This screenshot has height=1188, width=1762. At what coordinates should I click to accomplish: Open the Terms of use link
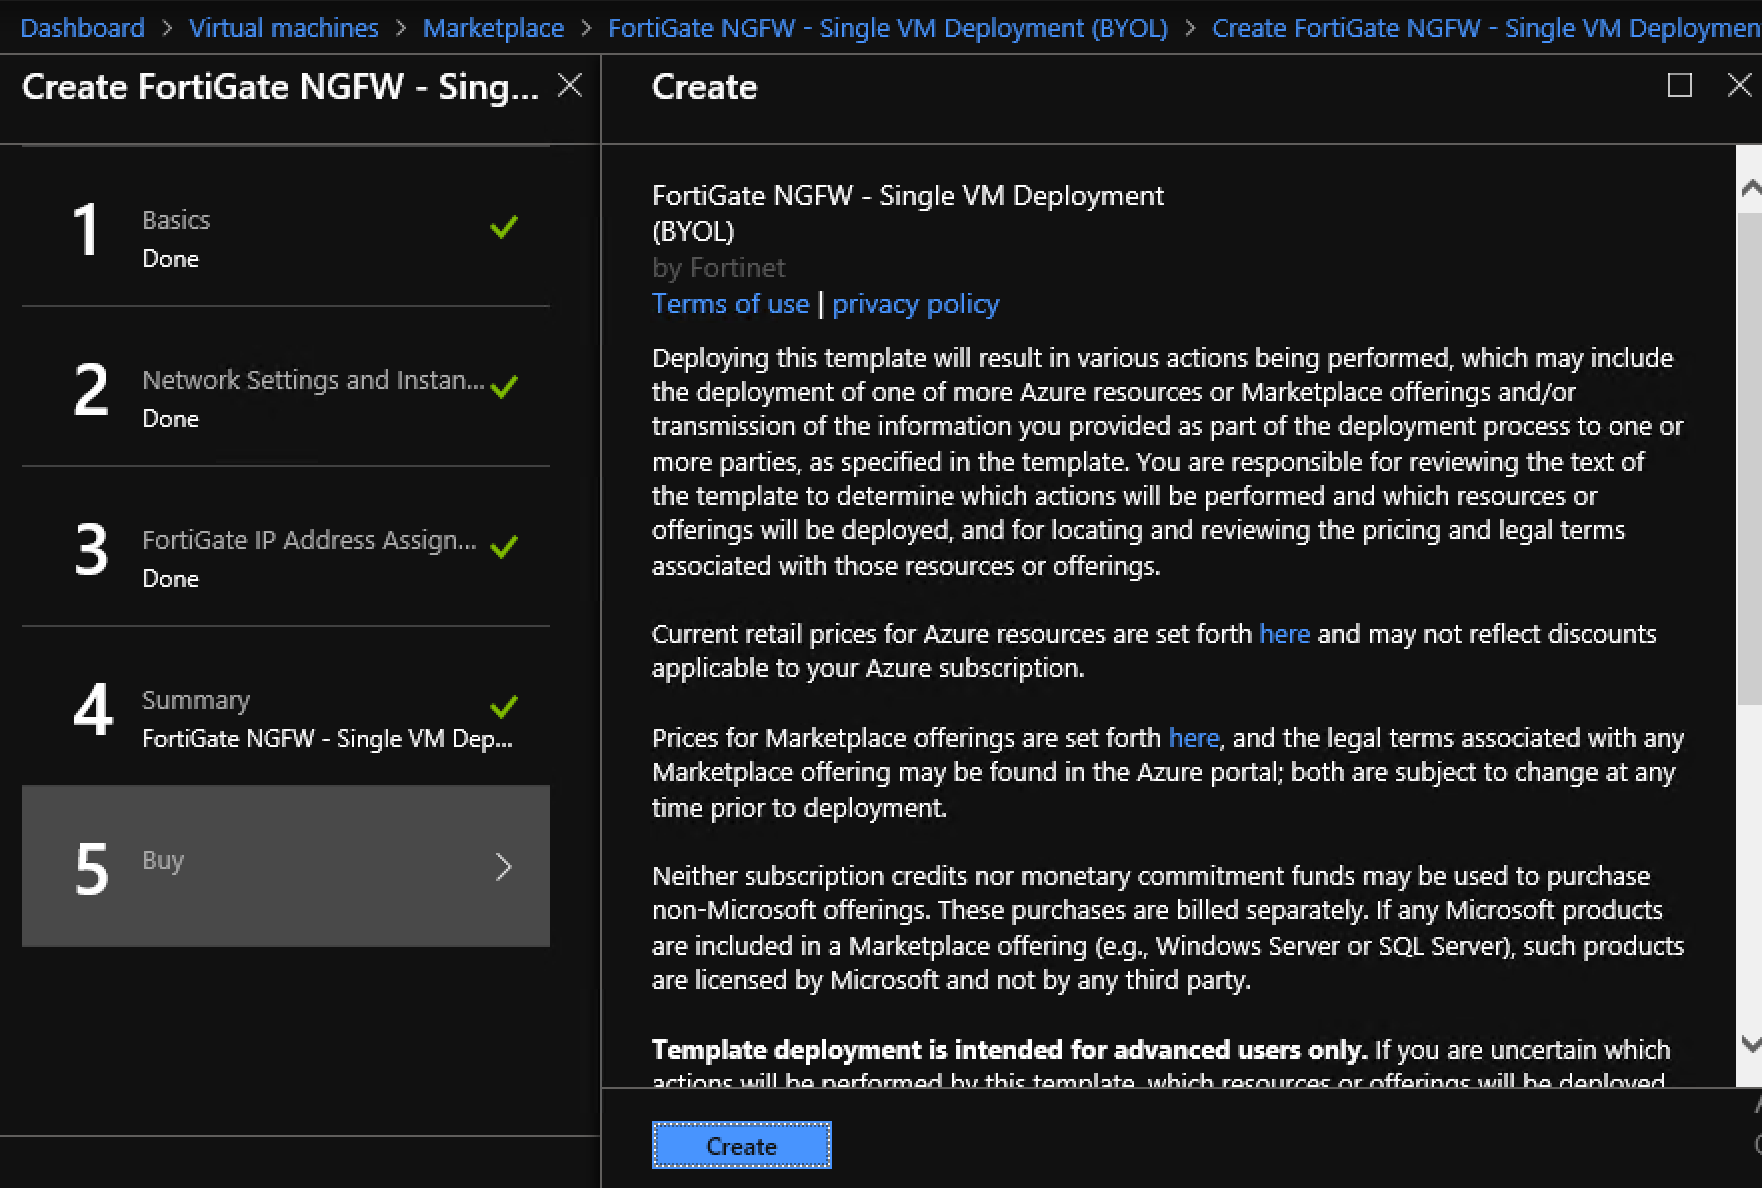730,304
